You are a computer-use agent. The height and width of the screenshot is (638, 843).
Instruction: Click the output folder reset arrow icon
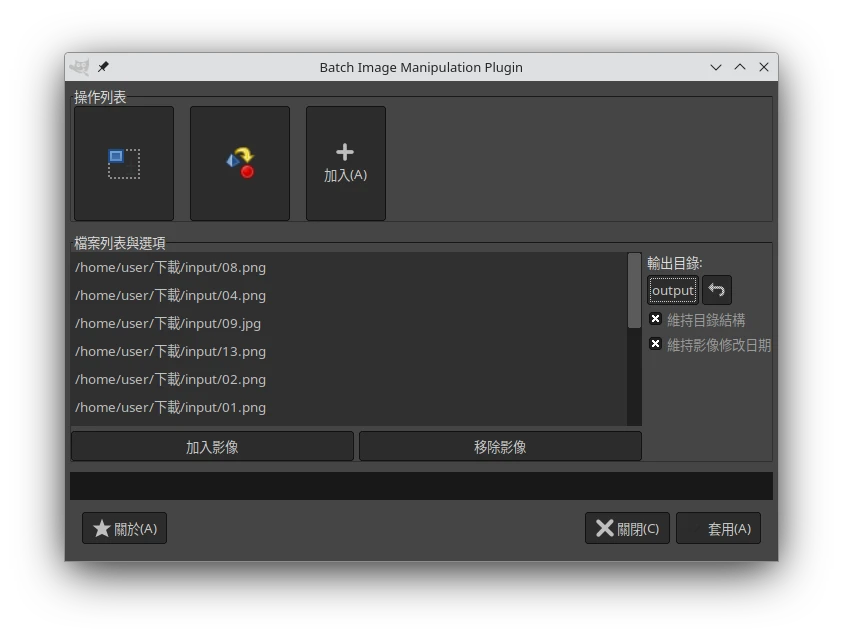716,290
